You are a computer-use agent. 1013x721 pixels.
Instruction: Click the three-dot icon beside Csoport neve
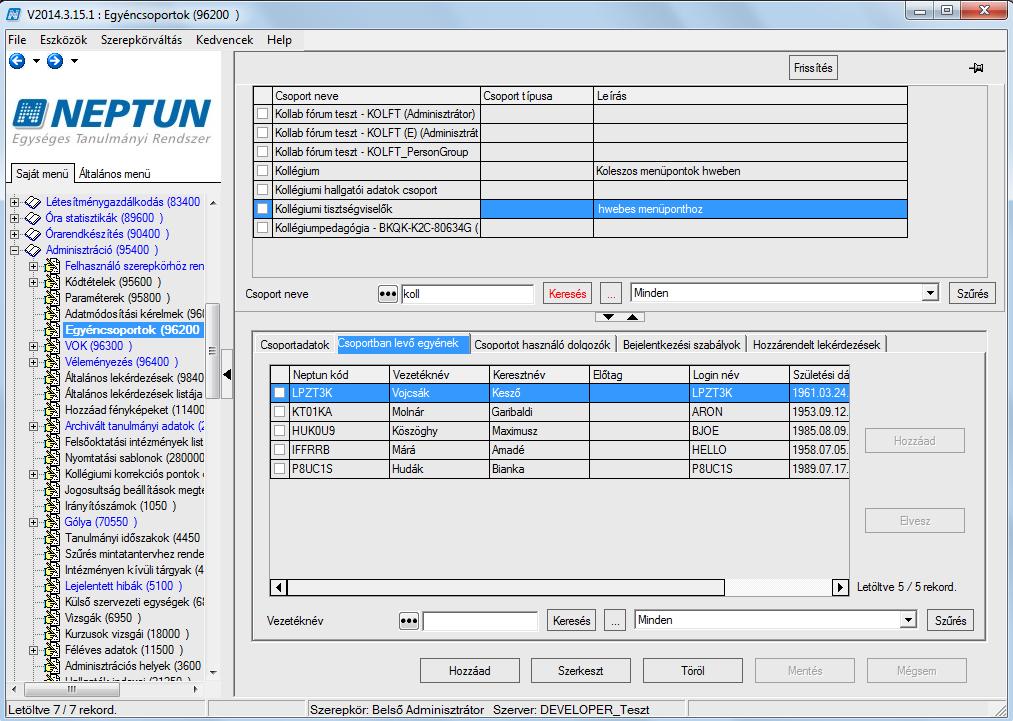[x=388, y=294]
